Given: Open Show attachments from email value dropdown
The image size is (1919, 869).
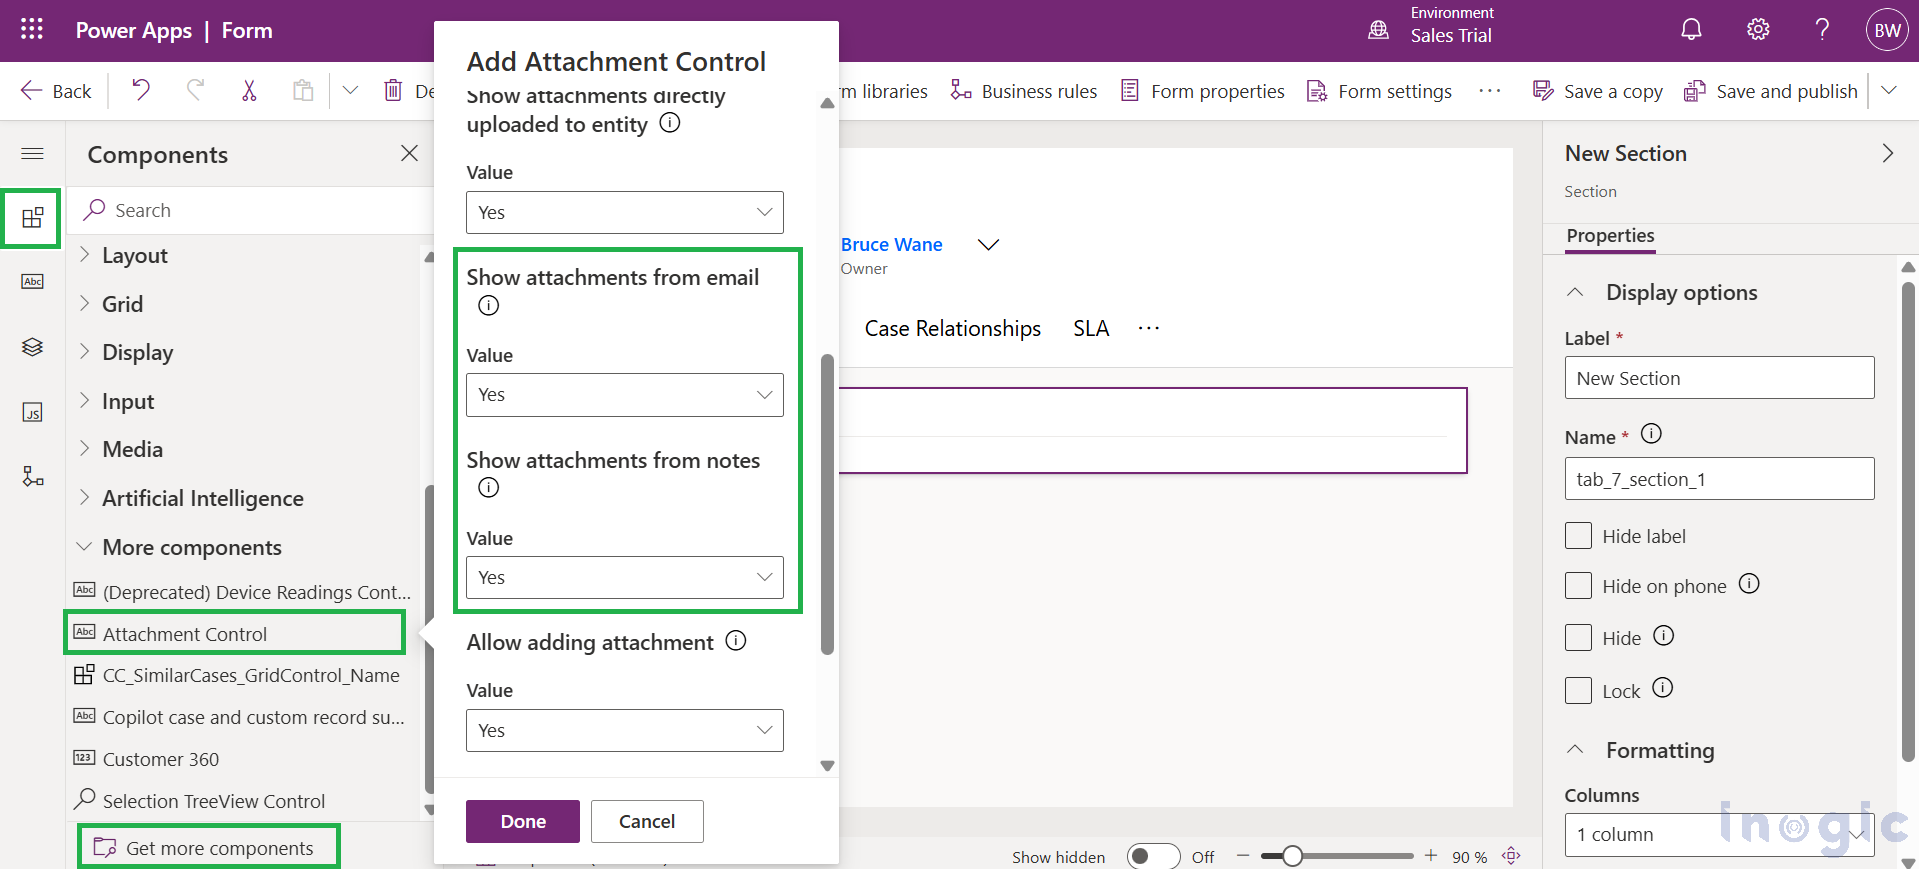Looking at the screenshot, I should pos(624,395).
